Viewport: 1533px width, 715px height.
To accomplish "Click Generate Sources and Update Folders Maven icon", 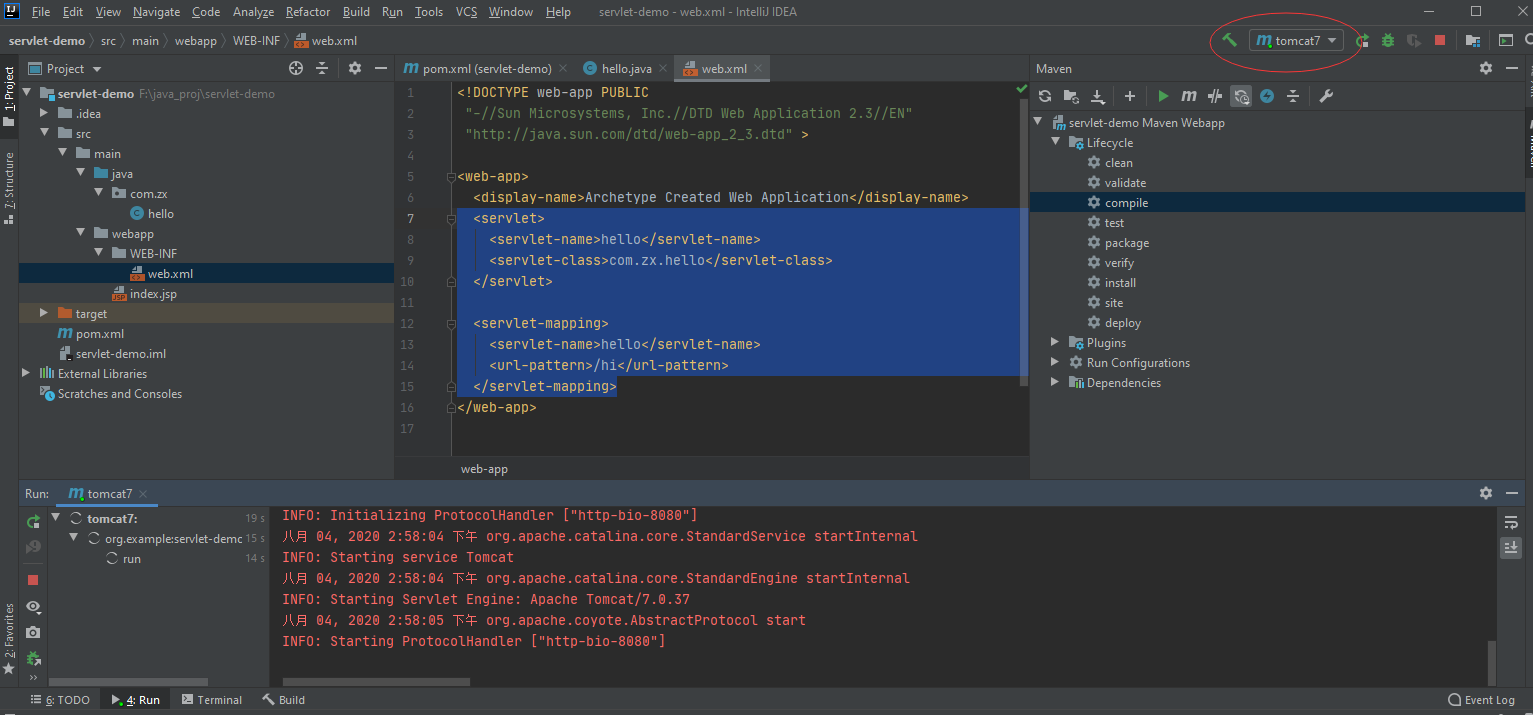I will click(x=1071, y=96).
